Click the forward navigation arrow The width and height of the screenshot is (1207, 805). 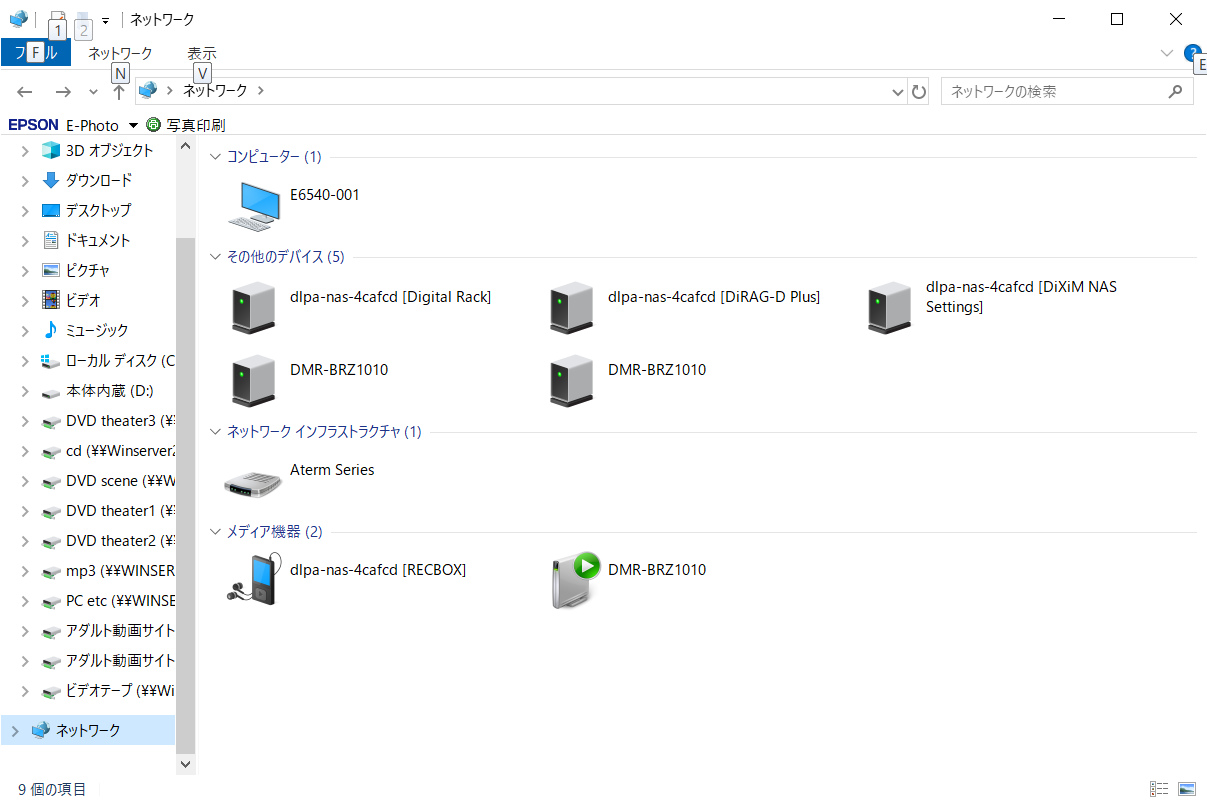pyautogui.click(x=63, y=91)
